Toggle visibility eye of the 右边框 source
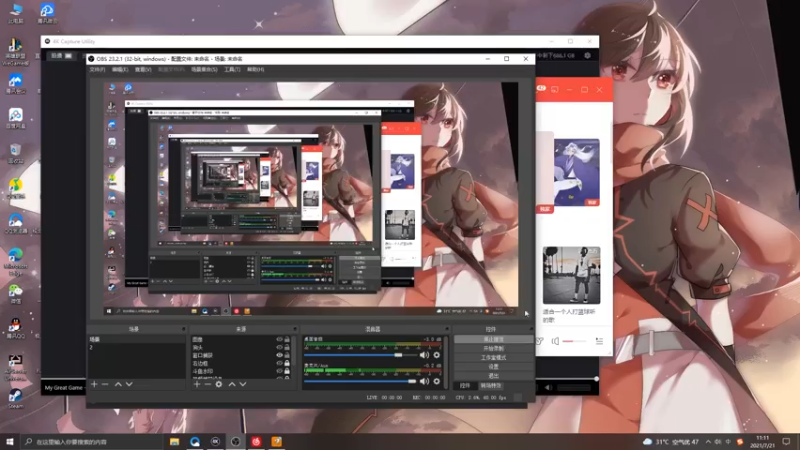The image size is (800, 450). point(279,363)
